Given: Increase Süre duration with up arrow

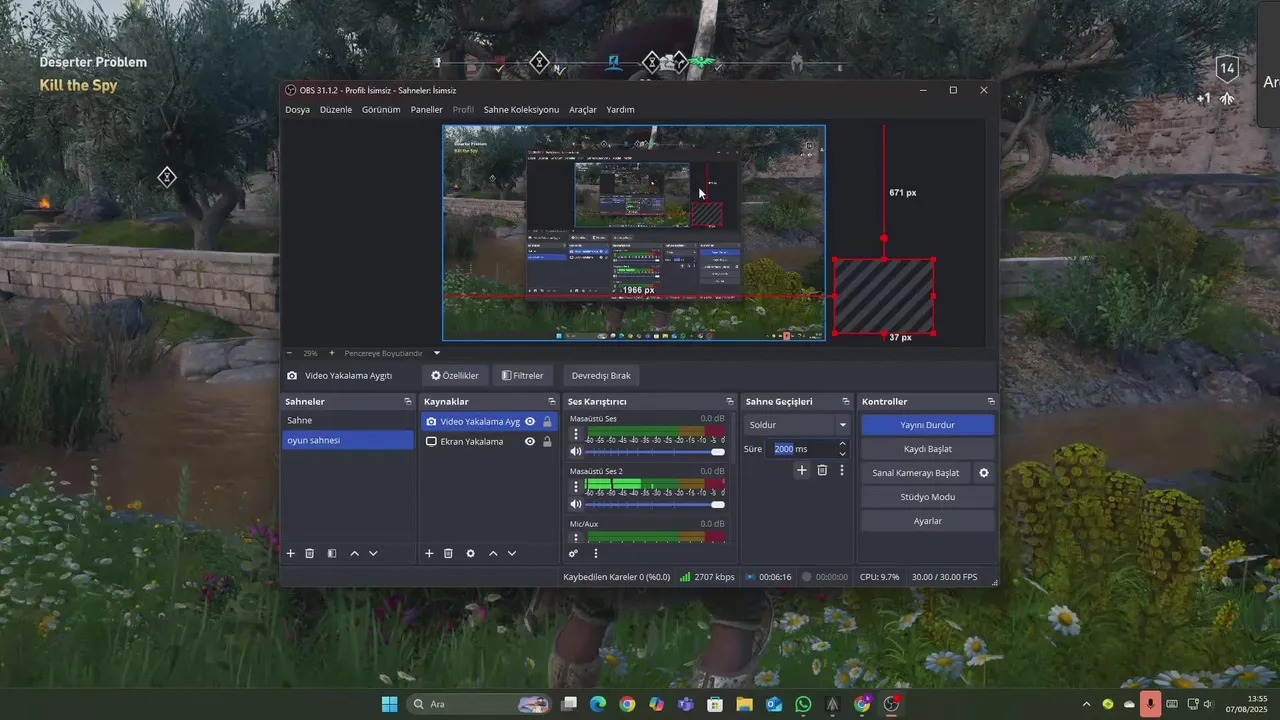Looking at the screenshot, I should (842, 444).
